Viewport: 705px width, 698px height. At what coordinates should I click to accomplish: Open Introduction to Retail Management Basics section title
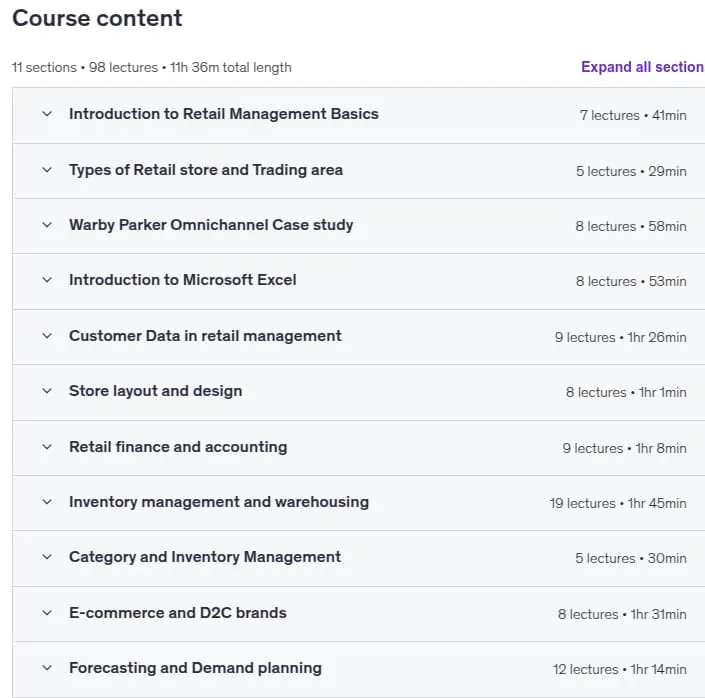(223, 114)
